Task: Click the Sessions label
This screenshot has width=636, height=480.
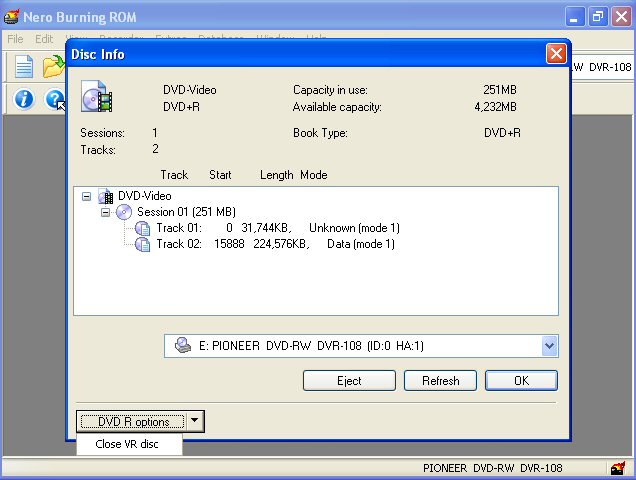Action: [x=103, y=133]
